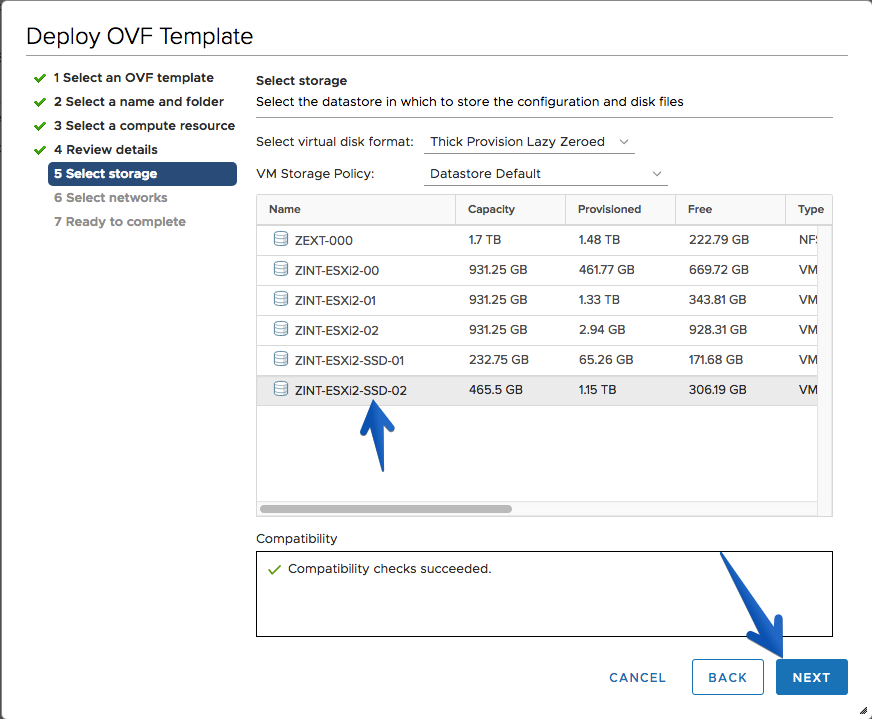This screenshot has height=719, width=872.
Task: Click the datastore icon for ZEXT-000
Action: tap(281, 239)
